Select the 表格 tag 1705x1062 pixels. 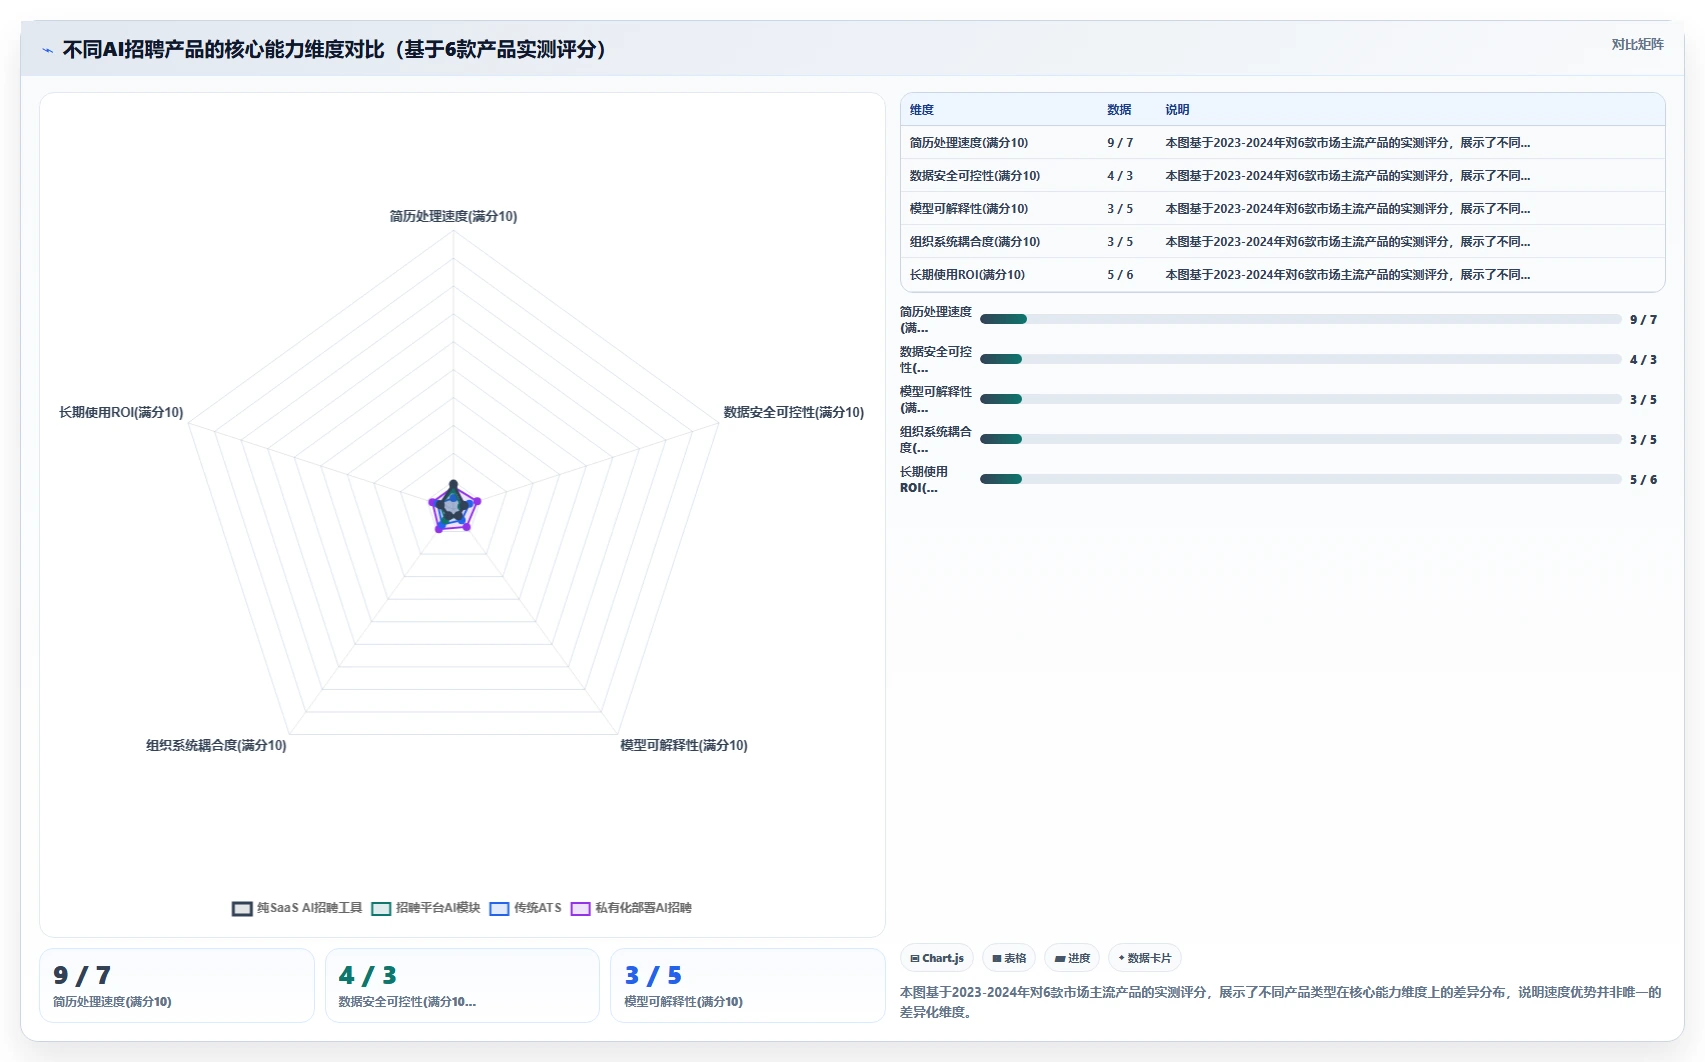1009,958
